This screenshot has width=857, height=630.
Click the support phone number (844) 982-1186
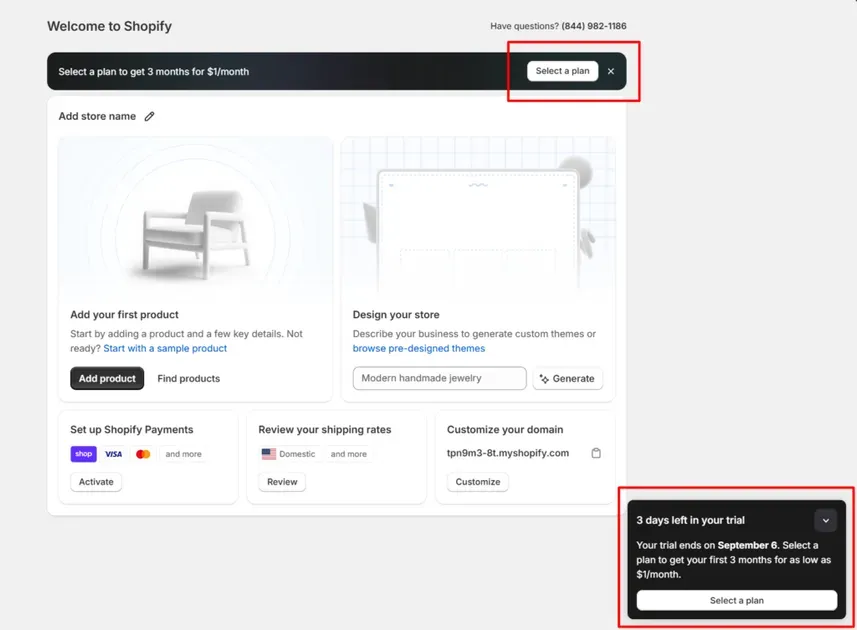[x=594, y=26]
